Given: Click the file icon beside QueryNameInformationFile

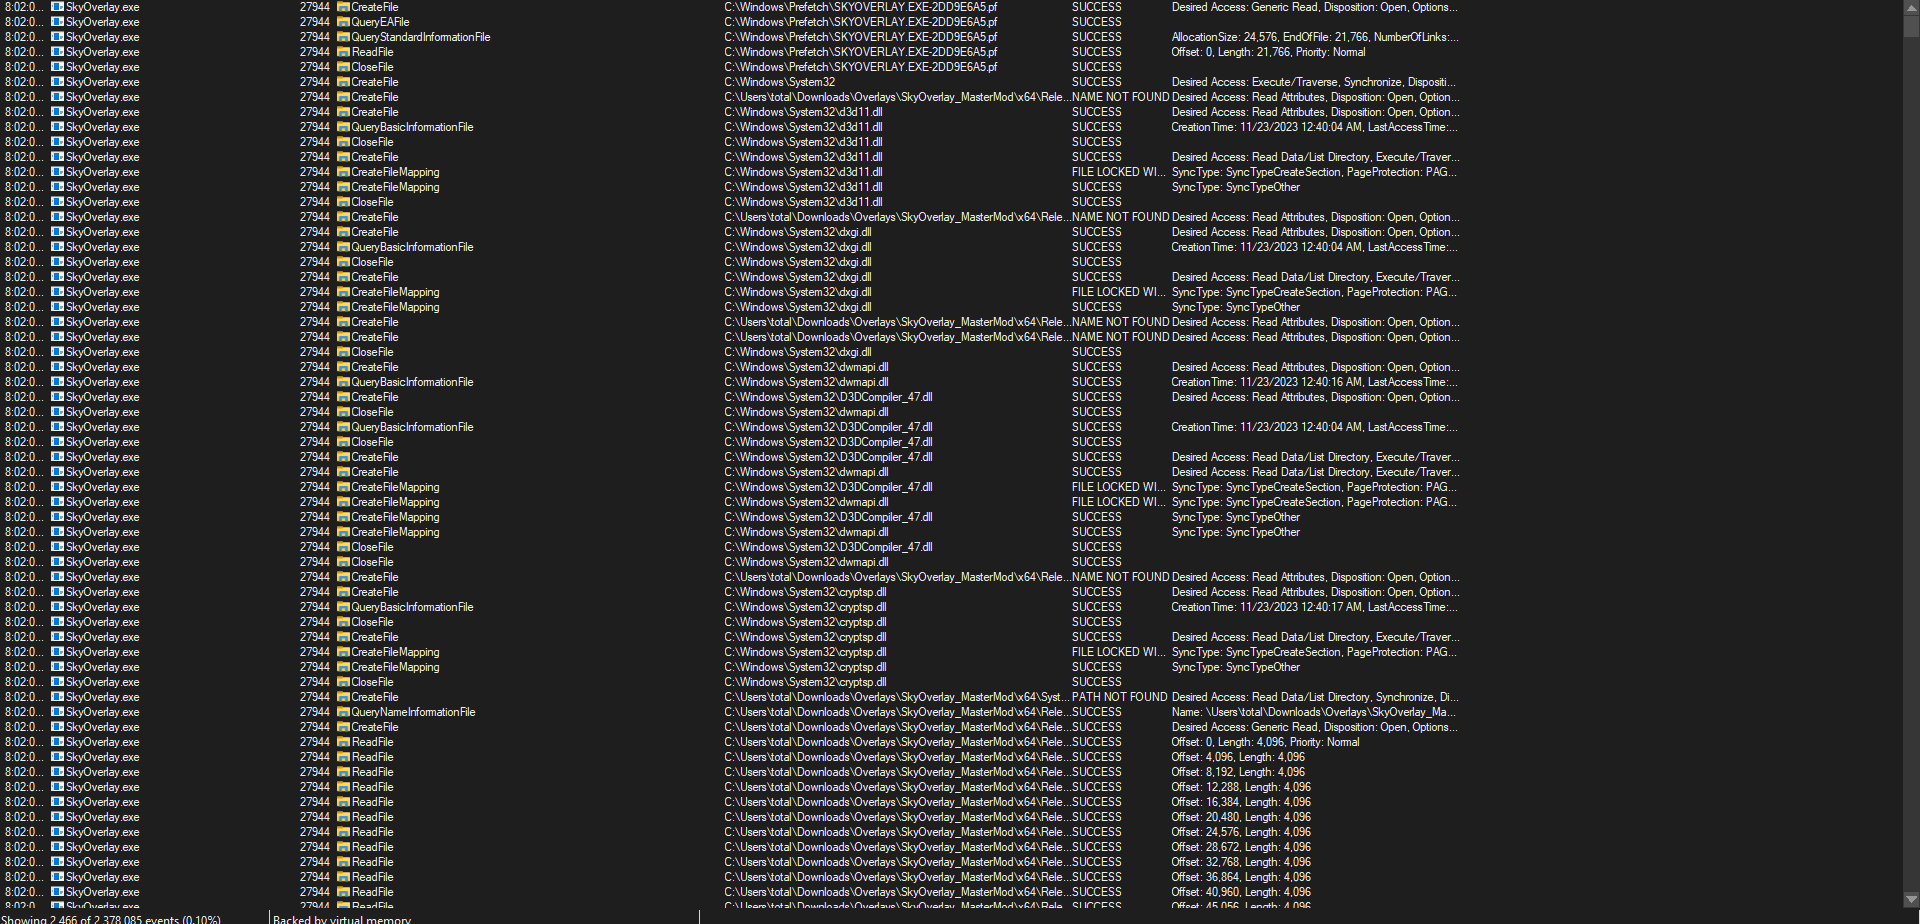Looking at the screenshot, I should click(x=343, y=712).
